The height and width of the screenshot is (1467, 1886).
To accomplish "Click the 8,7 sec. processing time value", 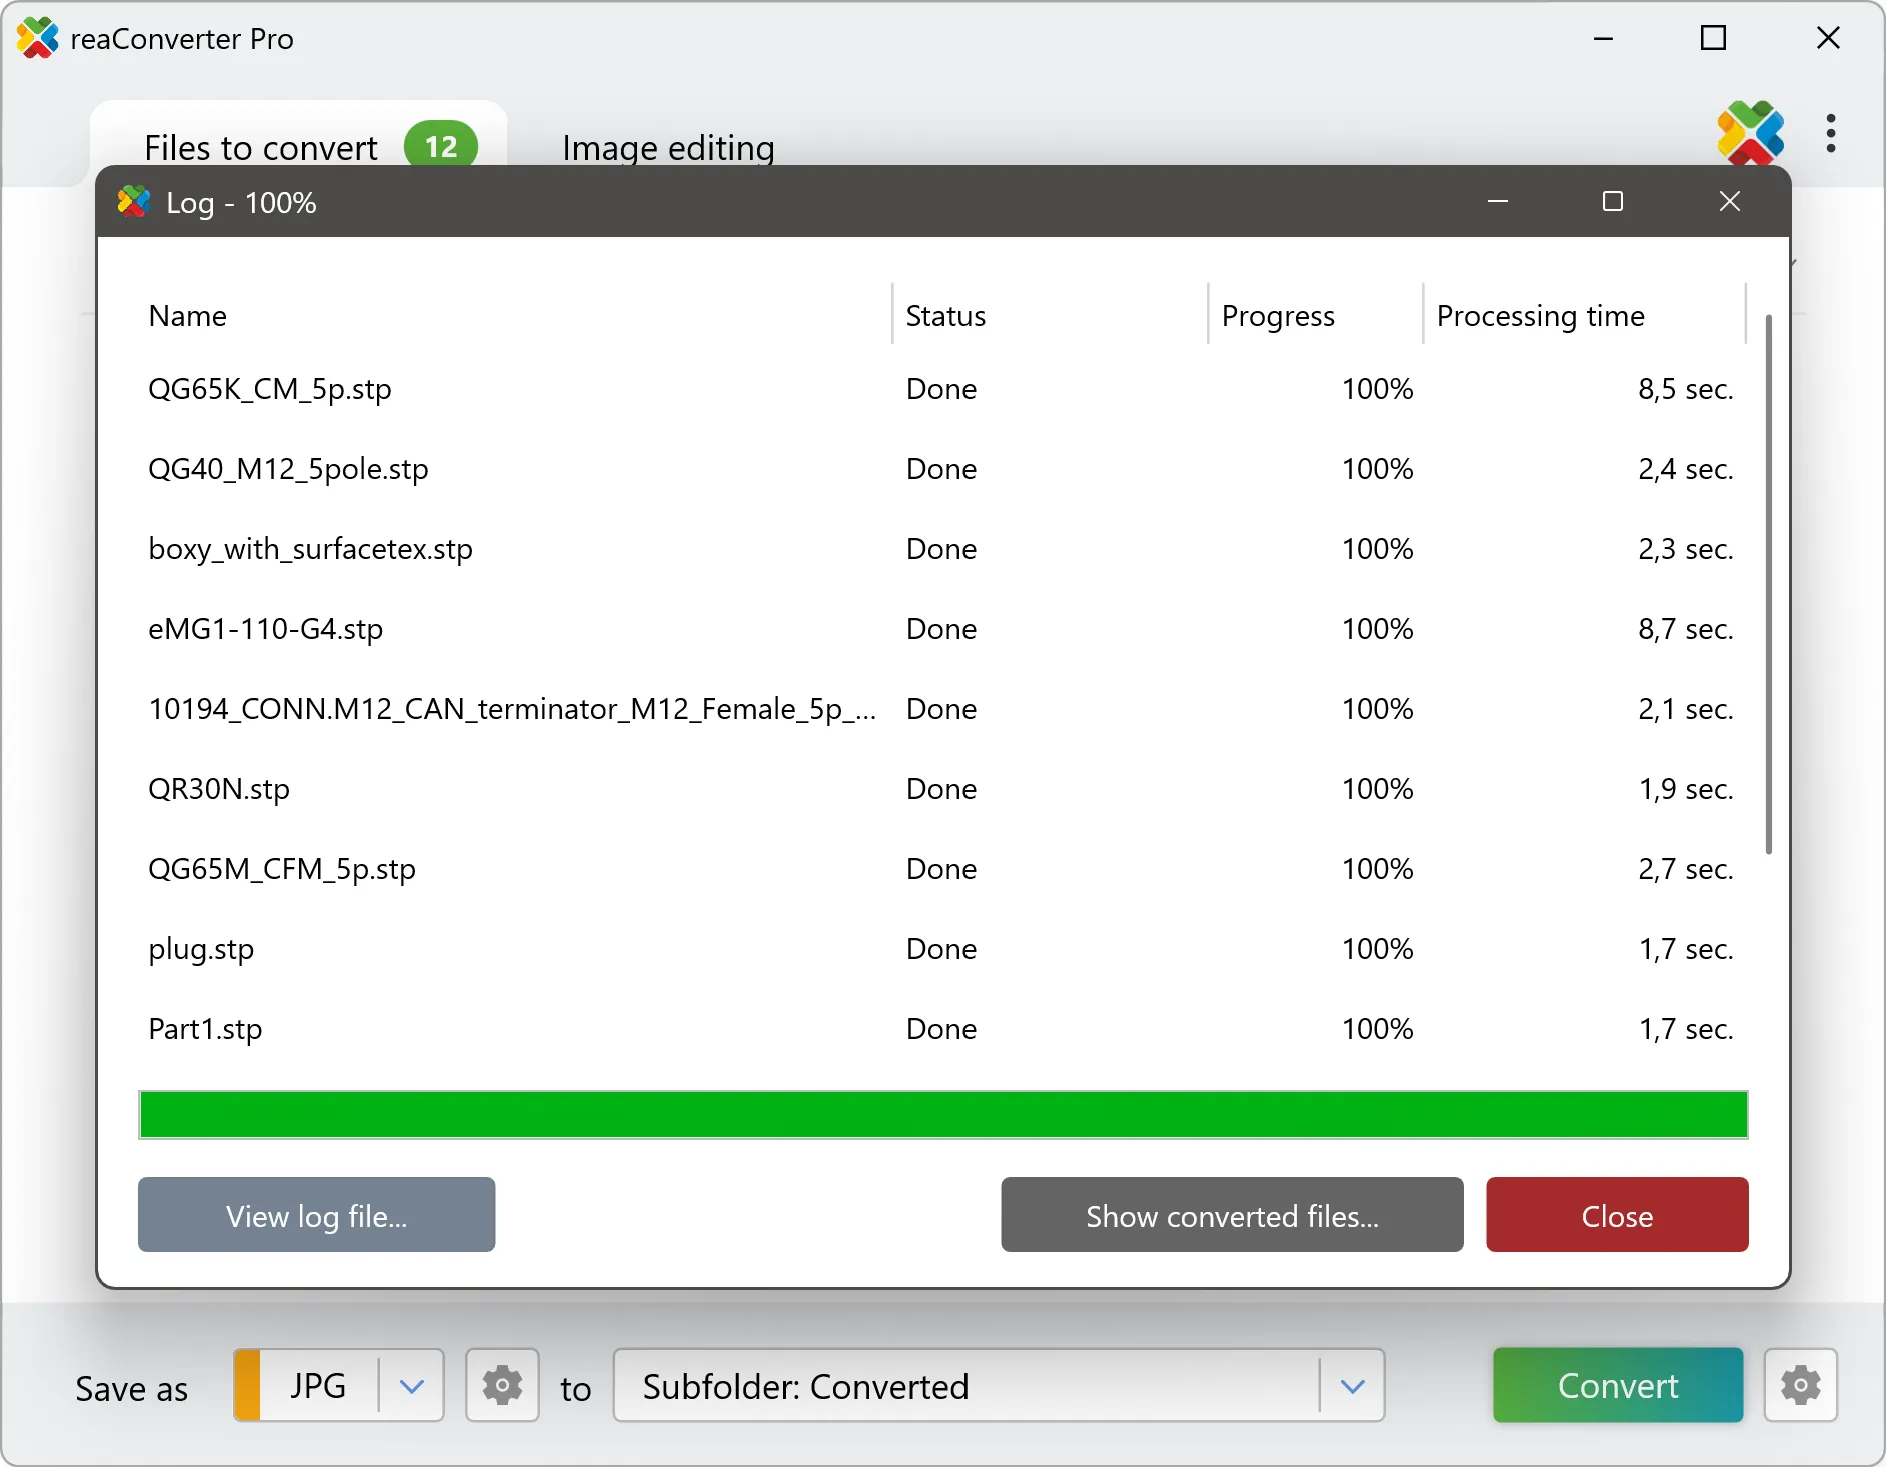I will tap(1685, 629).
